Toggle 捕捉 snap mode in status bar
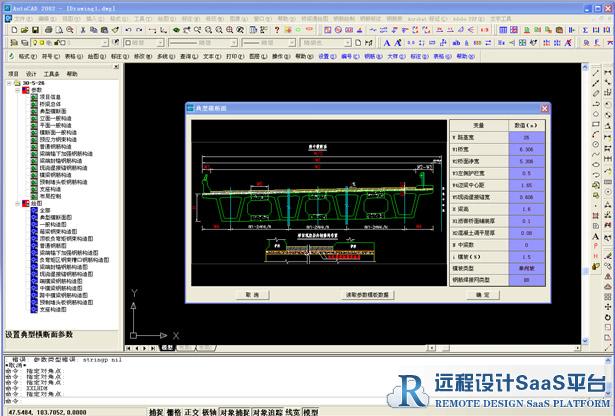 (x=156, y=411)
